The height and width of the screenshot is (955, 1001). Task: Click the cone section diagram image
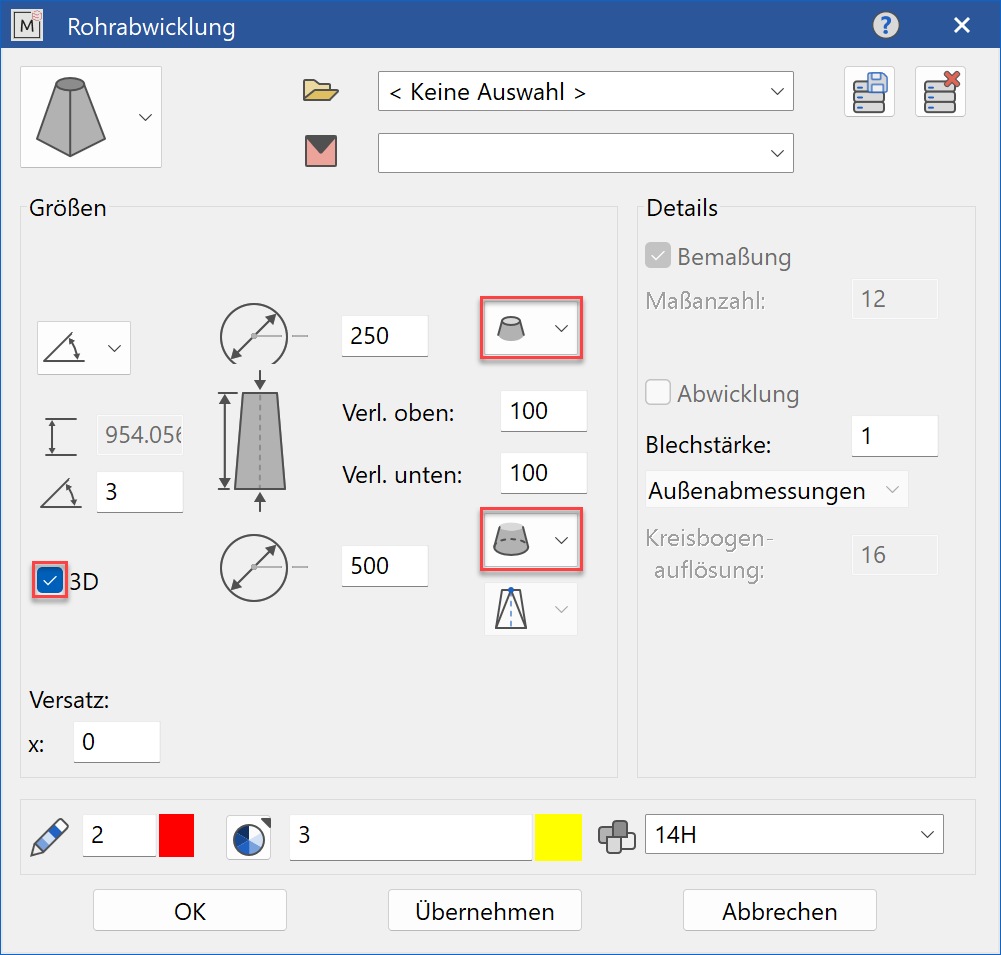(x=253, y=440)
